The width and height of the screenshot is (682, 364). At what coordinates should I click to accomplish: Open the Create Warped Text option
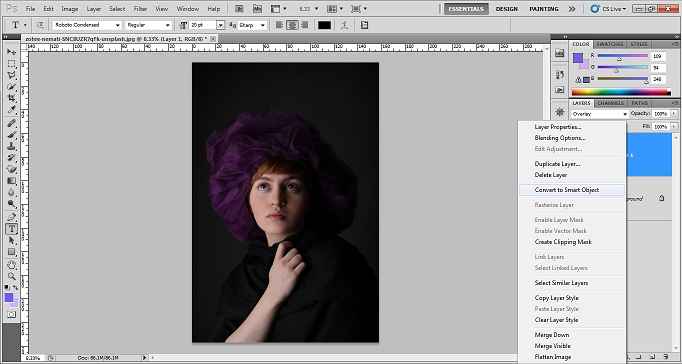344,25
